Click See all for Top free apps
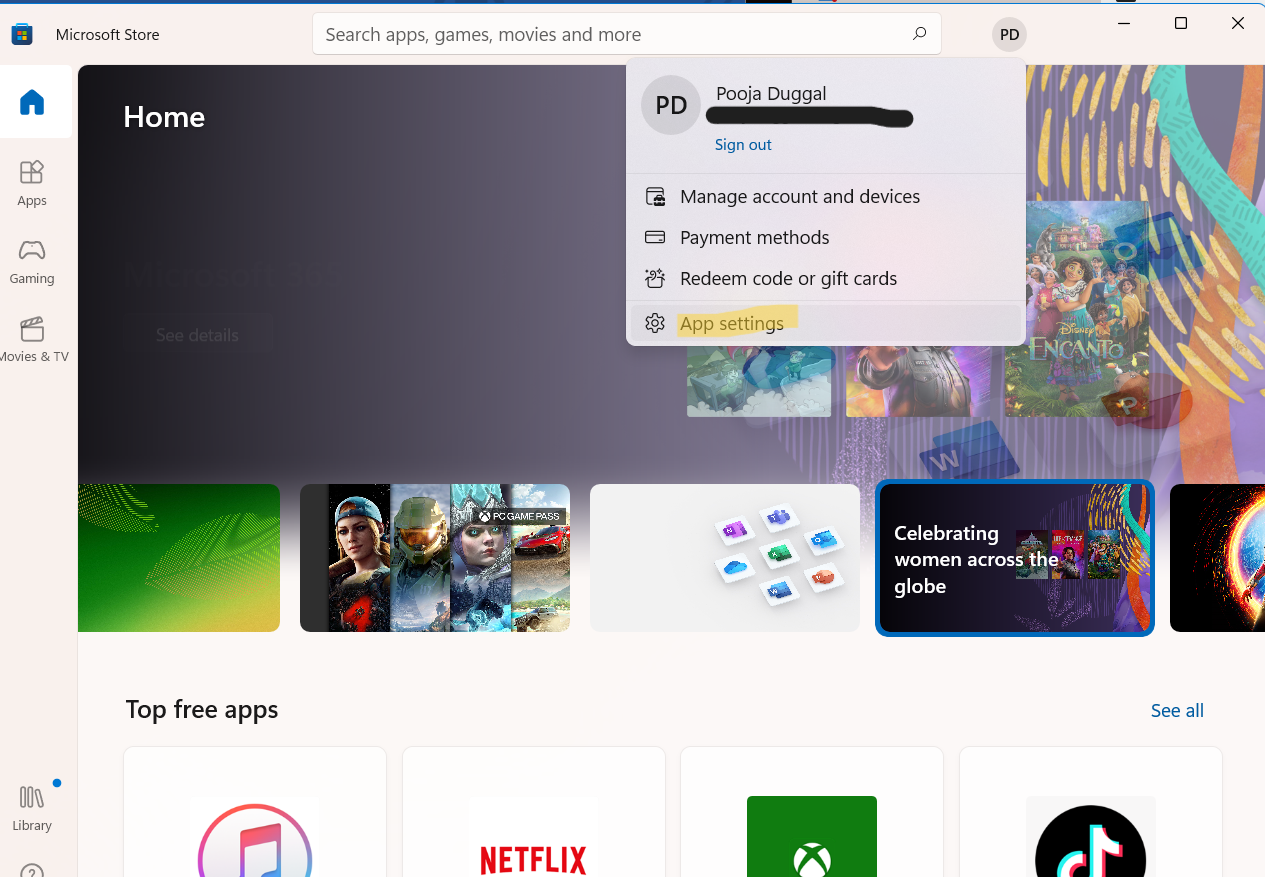This screenshot has width=1265, height=877. (1176, 711)
